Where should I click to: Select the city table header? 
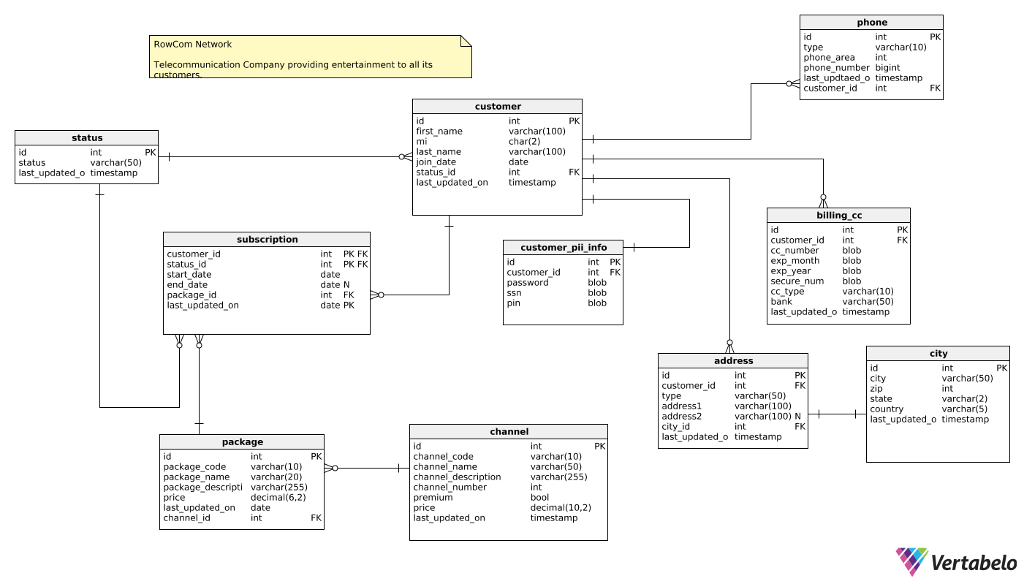pyautogui.click(x=938, y=353)
